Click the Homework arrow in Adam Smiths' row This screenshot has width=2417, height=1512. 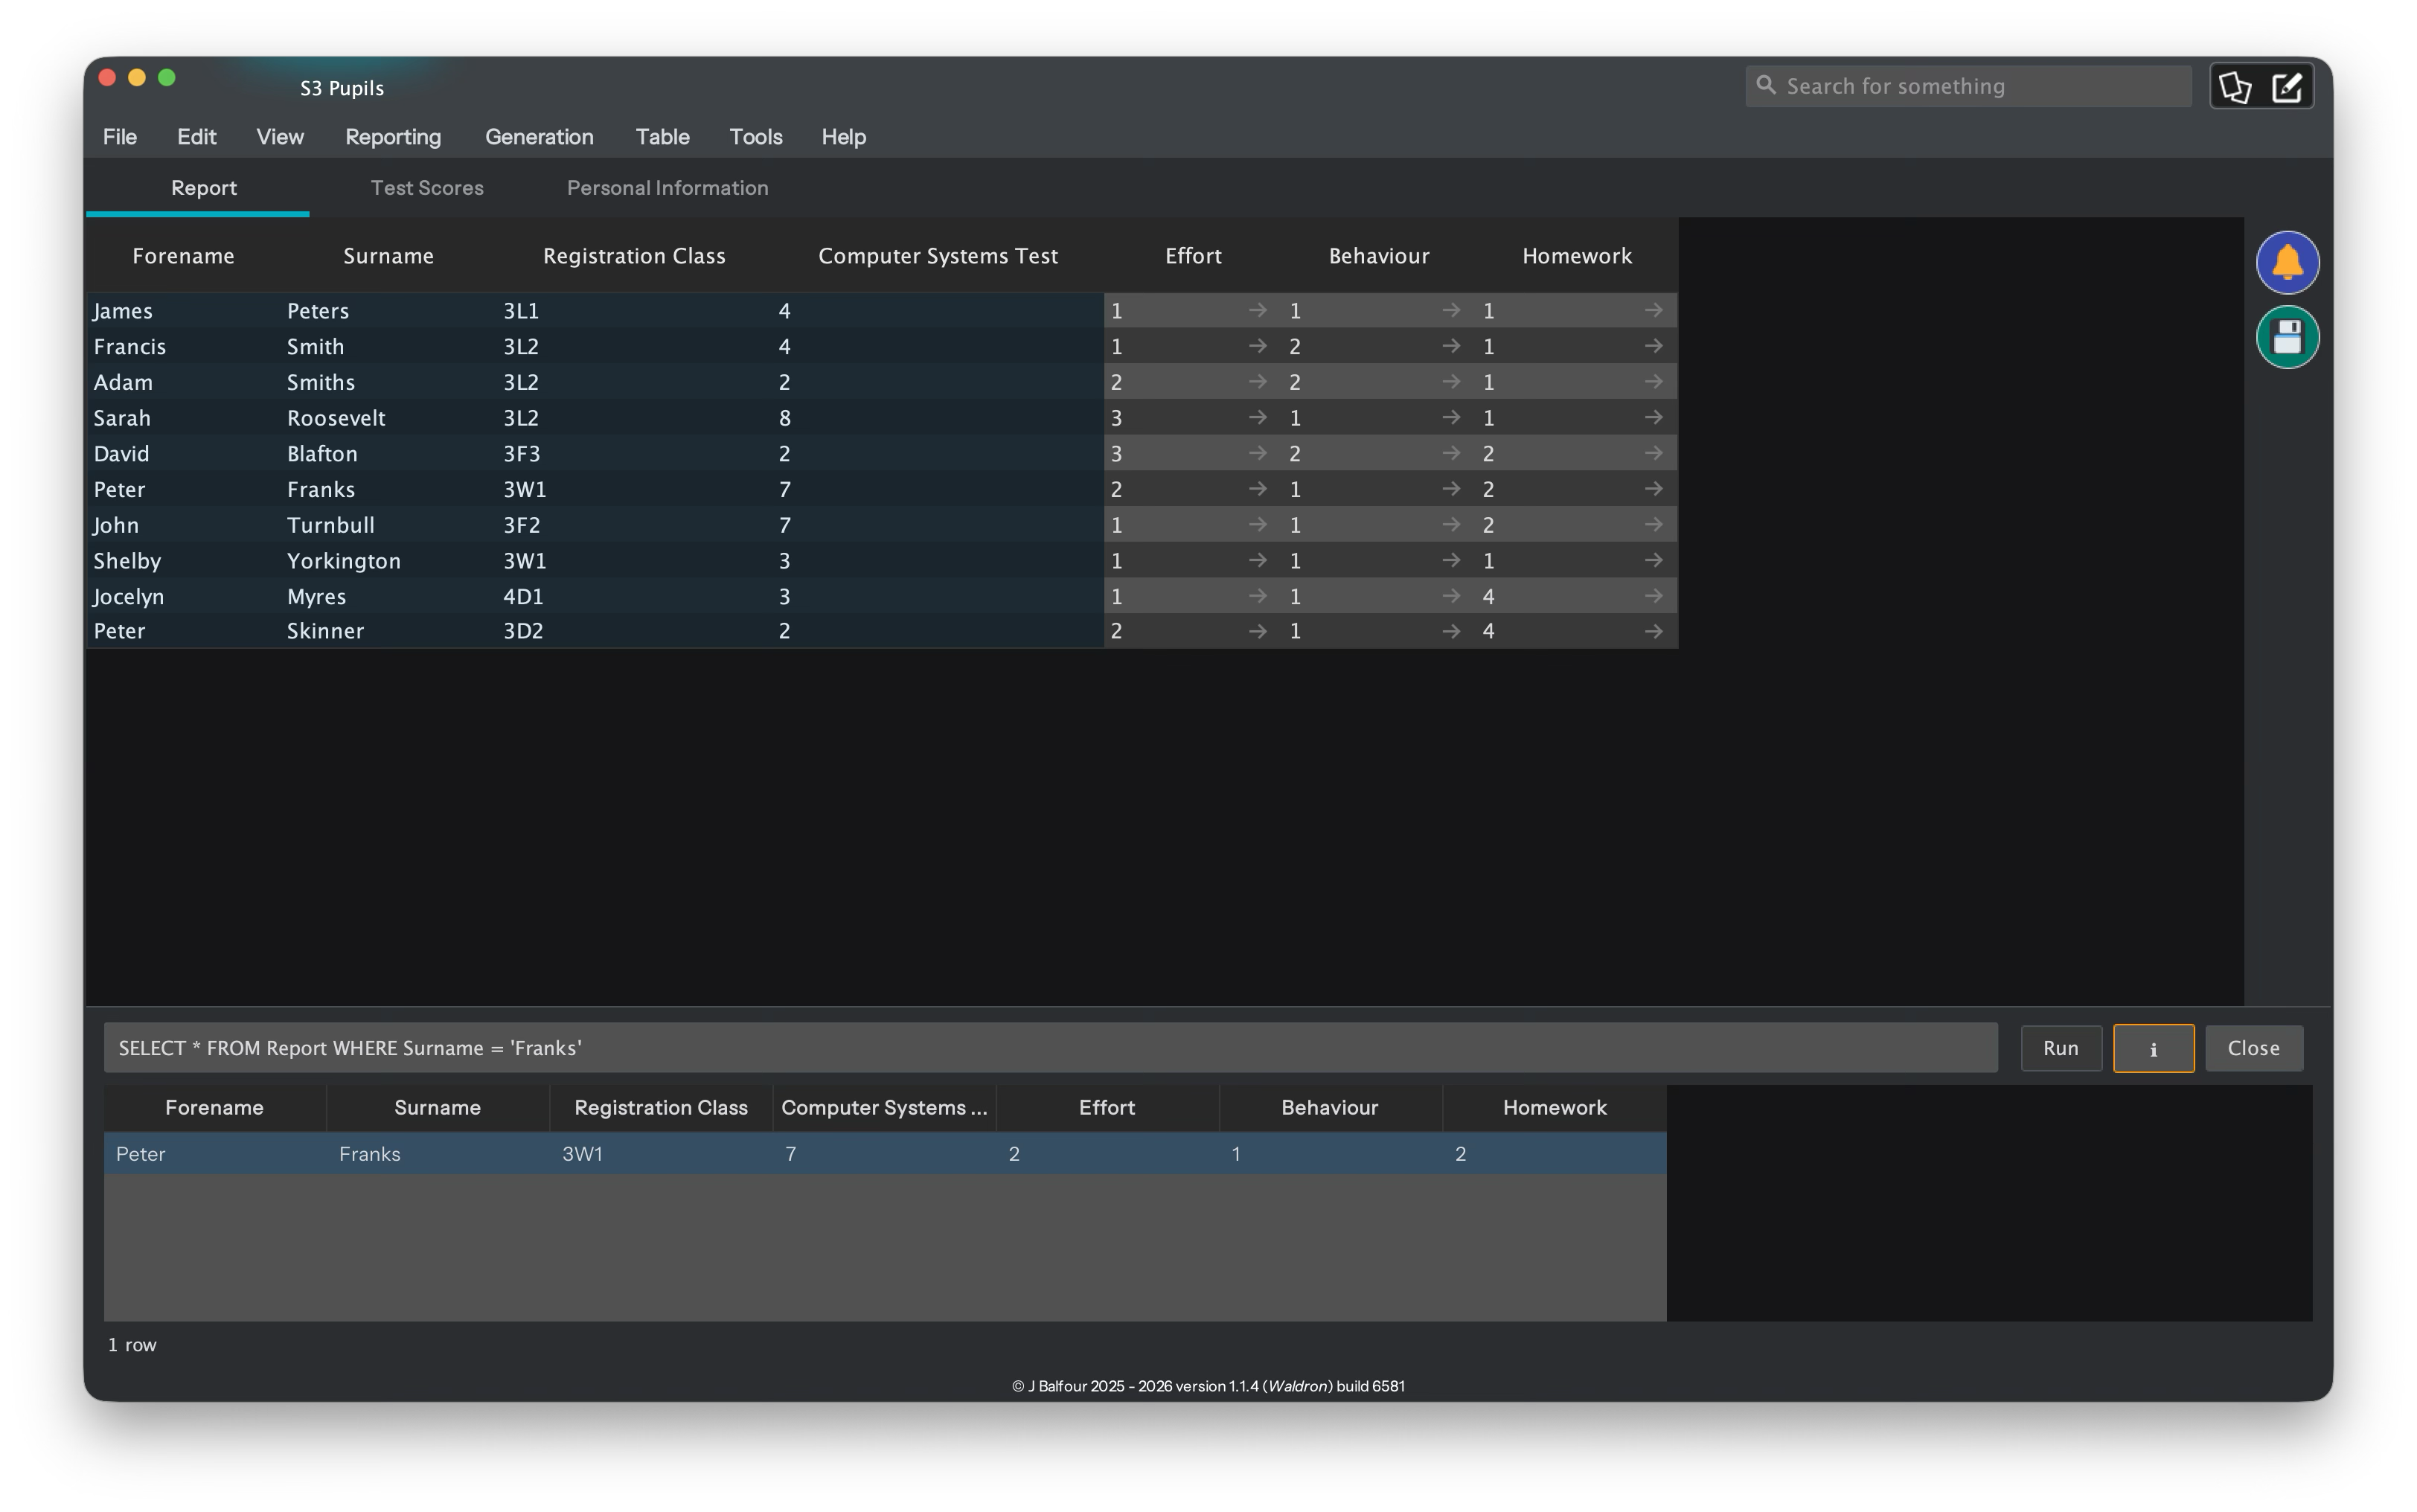(1654, 382)
